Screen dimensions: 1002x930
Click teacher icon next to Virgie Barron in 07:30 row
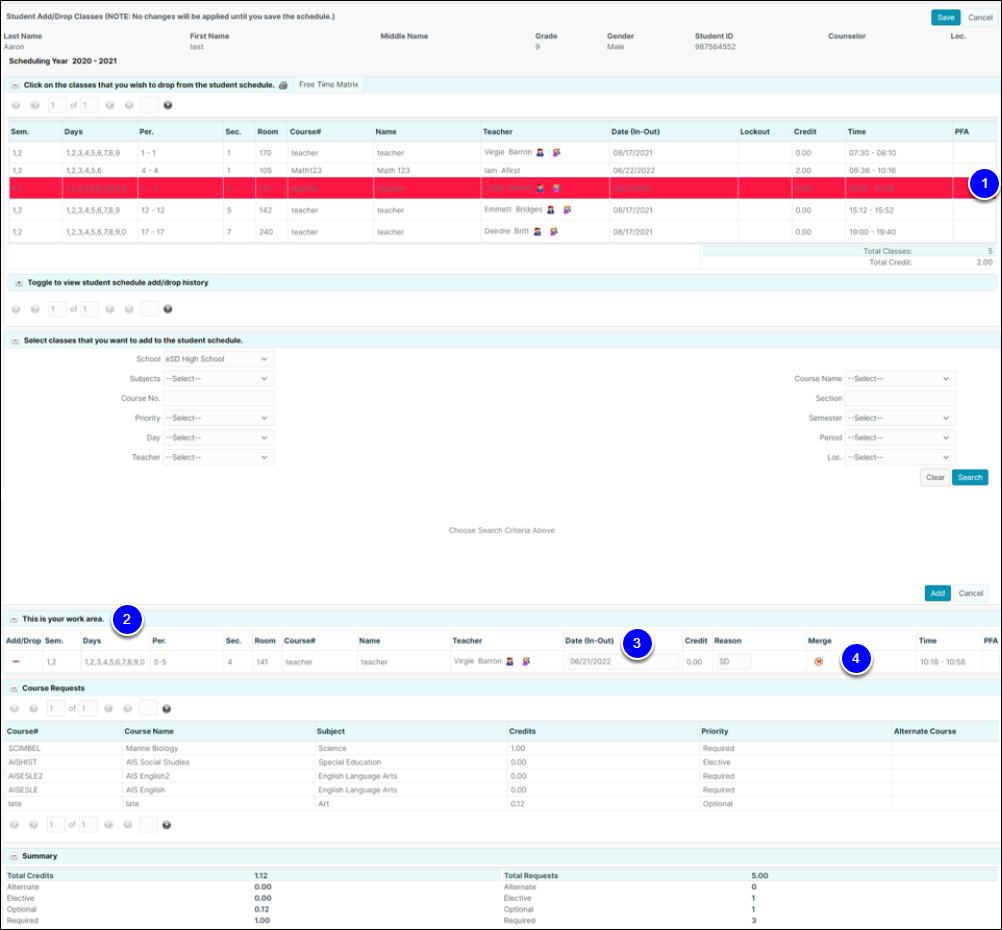[x=540, y=153]
